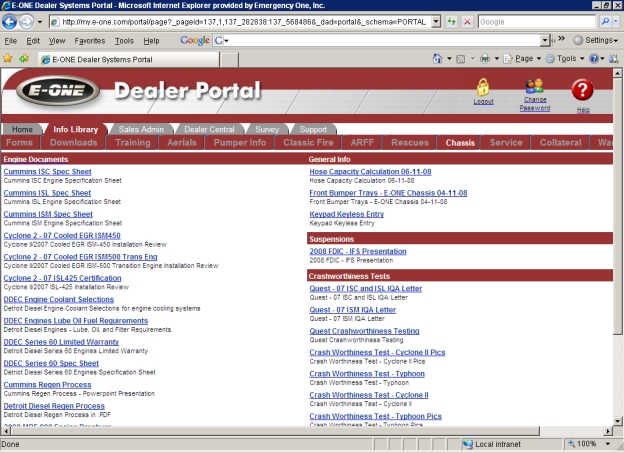624x453 pixels.
Task: Switch to the Sales Admin tab
Action: point(141,129)
